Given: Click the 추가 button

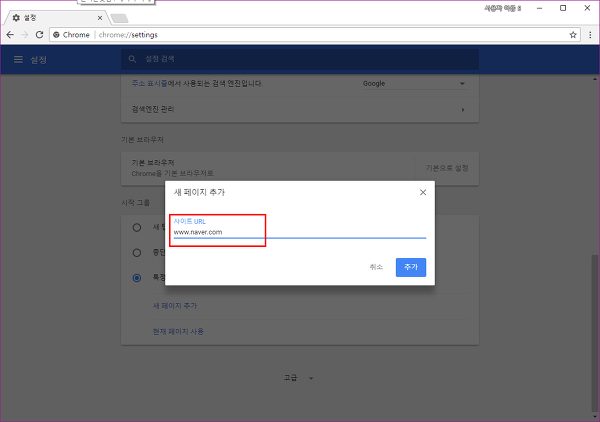Looking at the screenshot, I should pyautogui.click(x=411, y=267).
